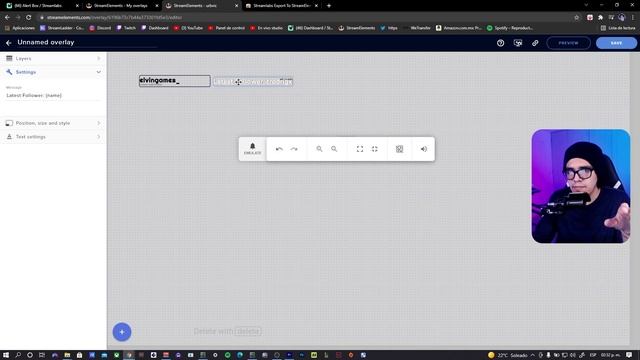This screenshot has width=640, height=360.
Task: Click the browser back arrow
Action: click(7, 18)
